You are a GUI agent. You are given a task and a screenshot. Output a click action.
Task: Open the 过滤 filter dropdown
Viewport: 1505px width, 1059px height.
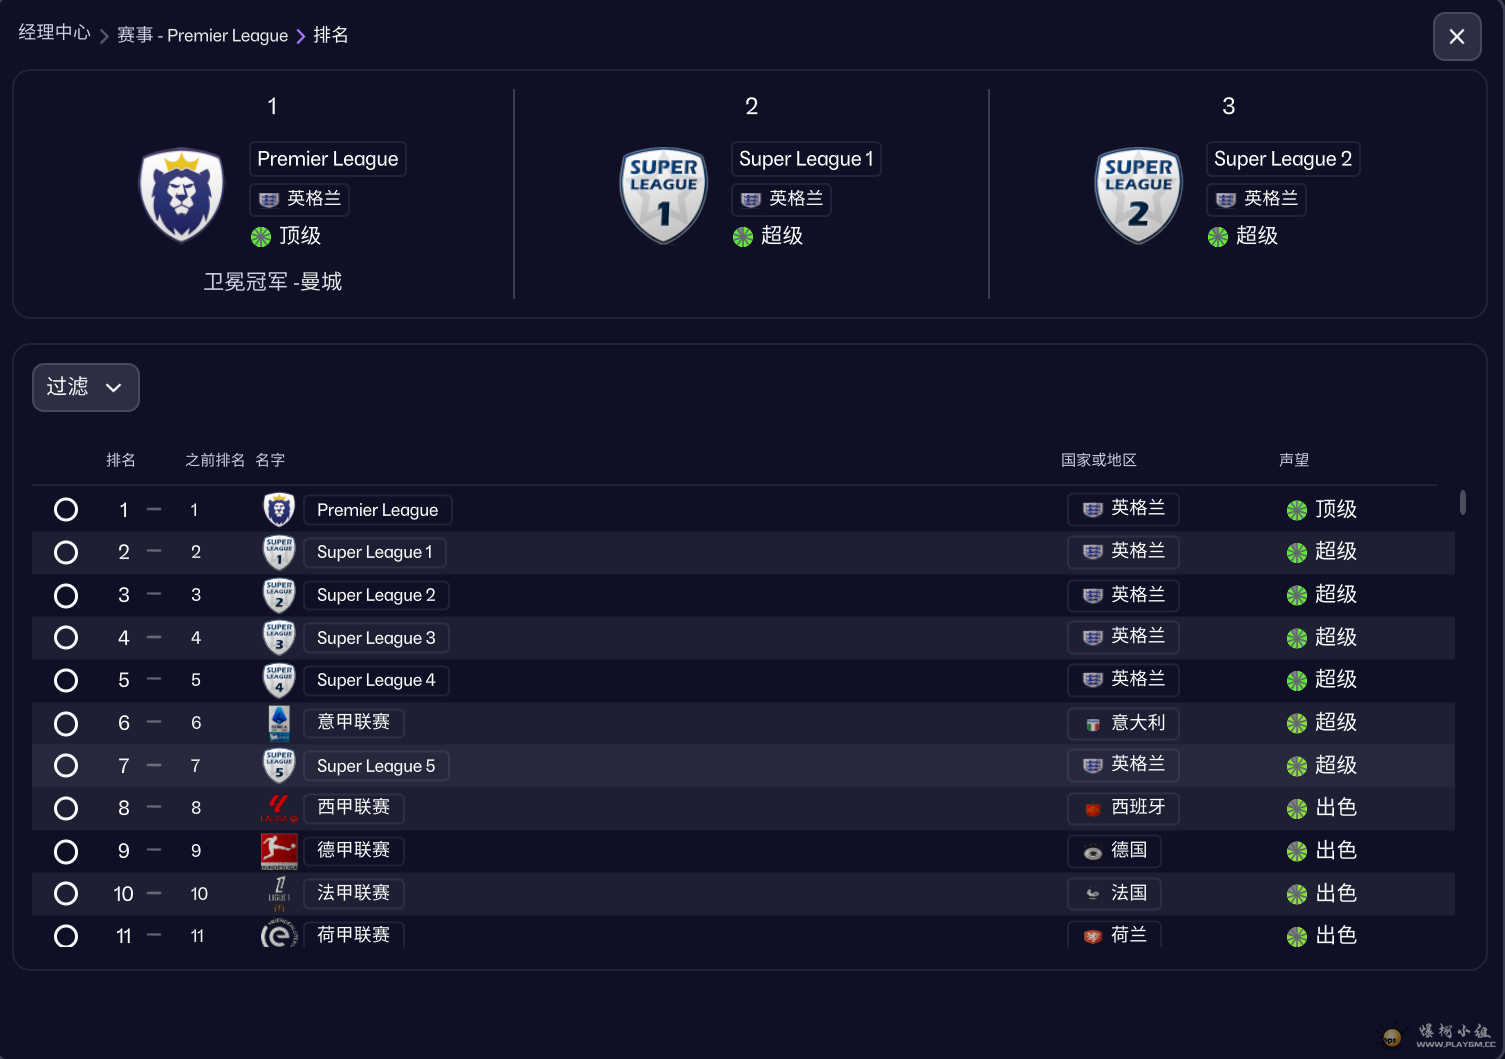click(x=85, y=387)
